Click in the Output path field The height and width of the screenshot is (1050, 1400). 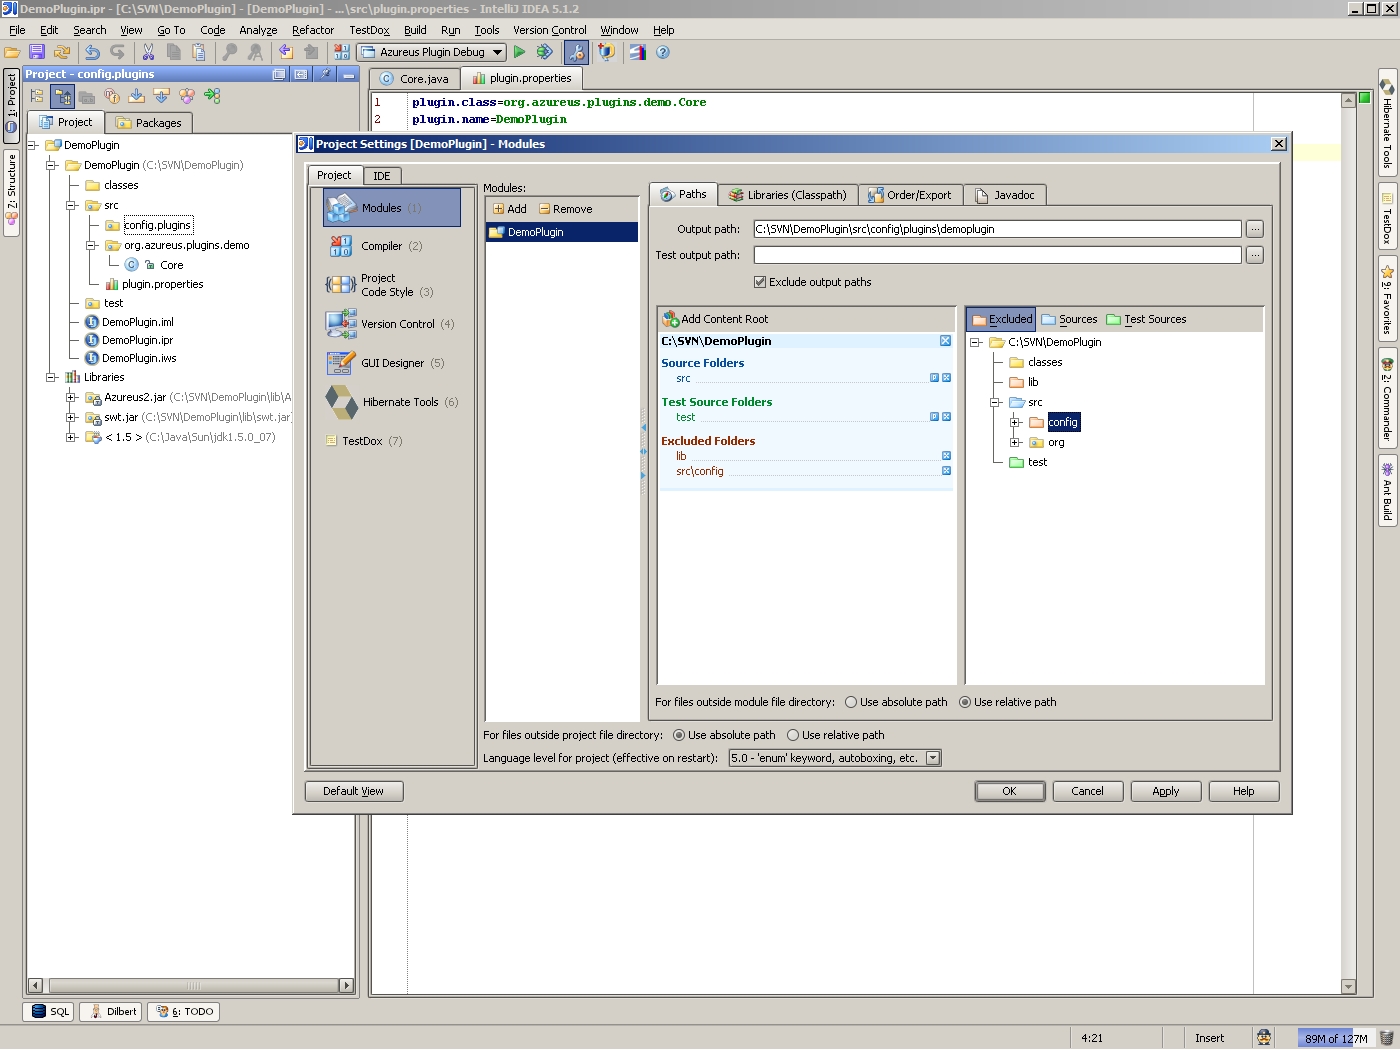[997, 229]
